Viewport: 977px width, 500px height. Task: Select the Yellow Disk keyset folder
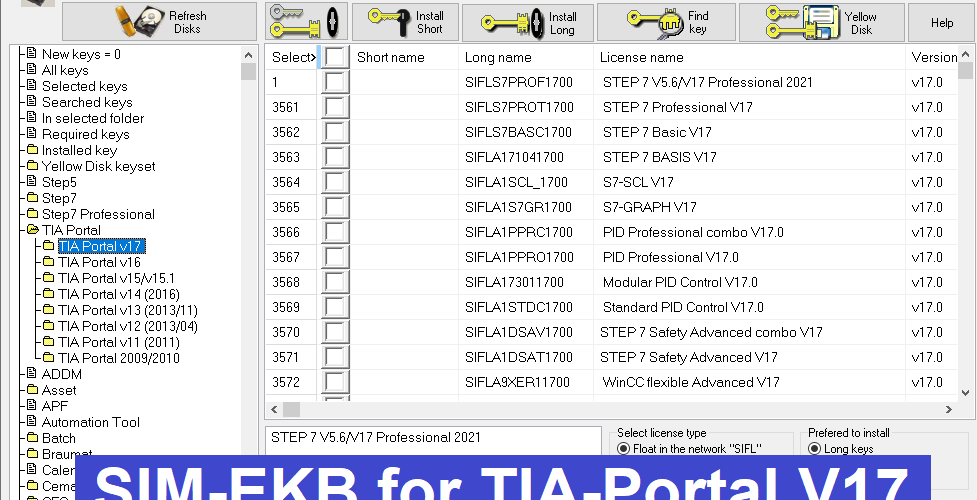98,166
